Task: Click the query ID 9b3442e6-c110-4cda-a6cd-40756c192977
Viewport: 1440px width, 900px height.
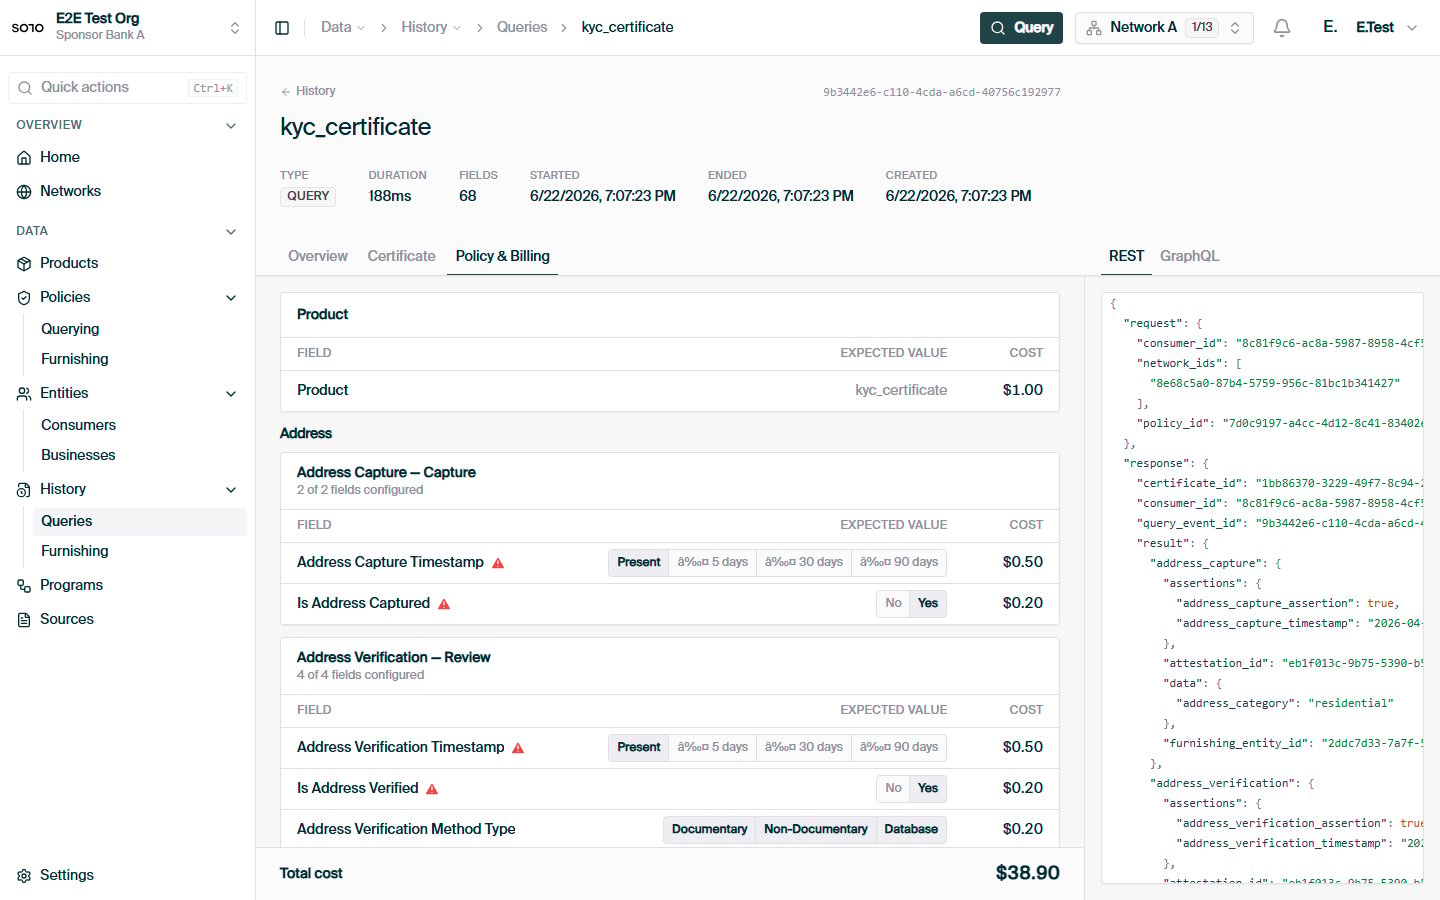Action: (x=942, y=92)
